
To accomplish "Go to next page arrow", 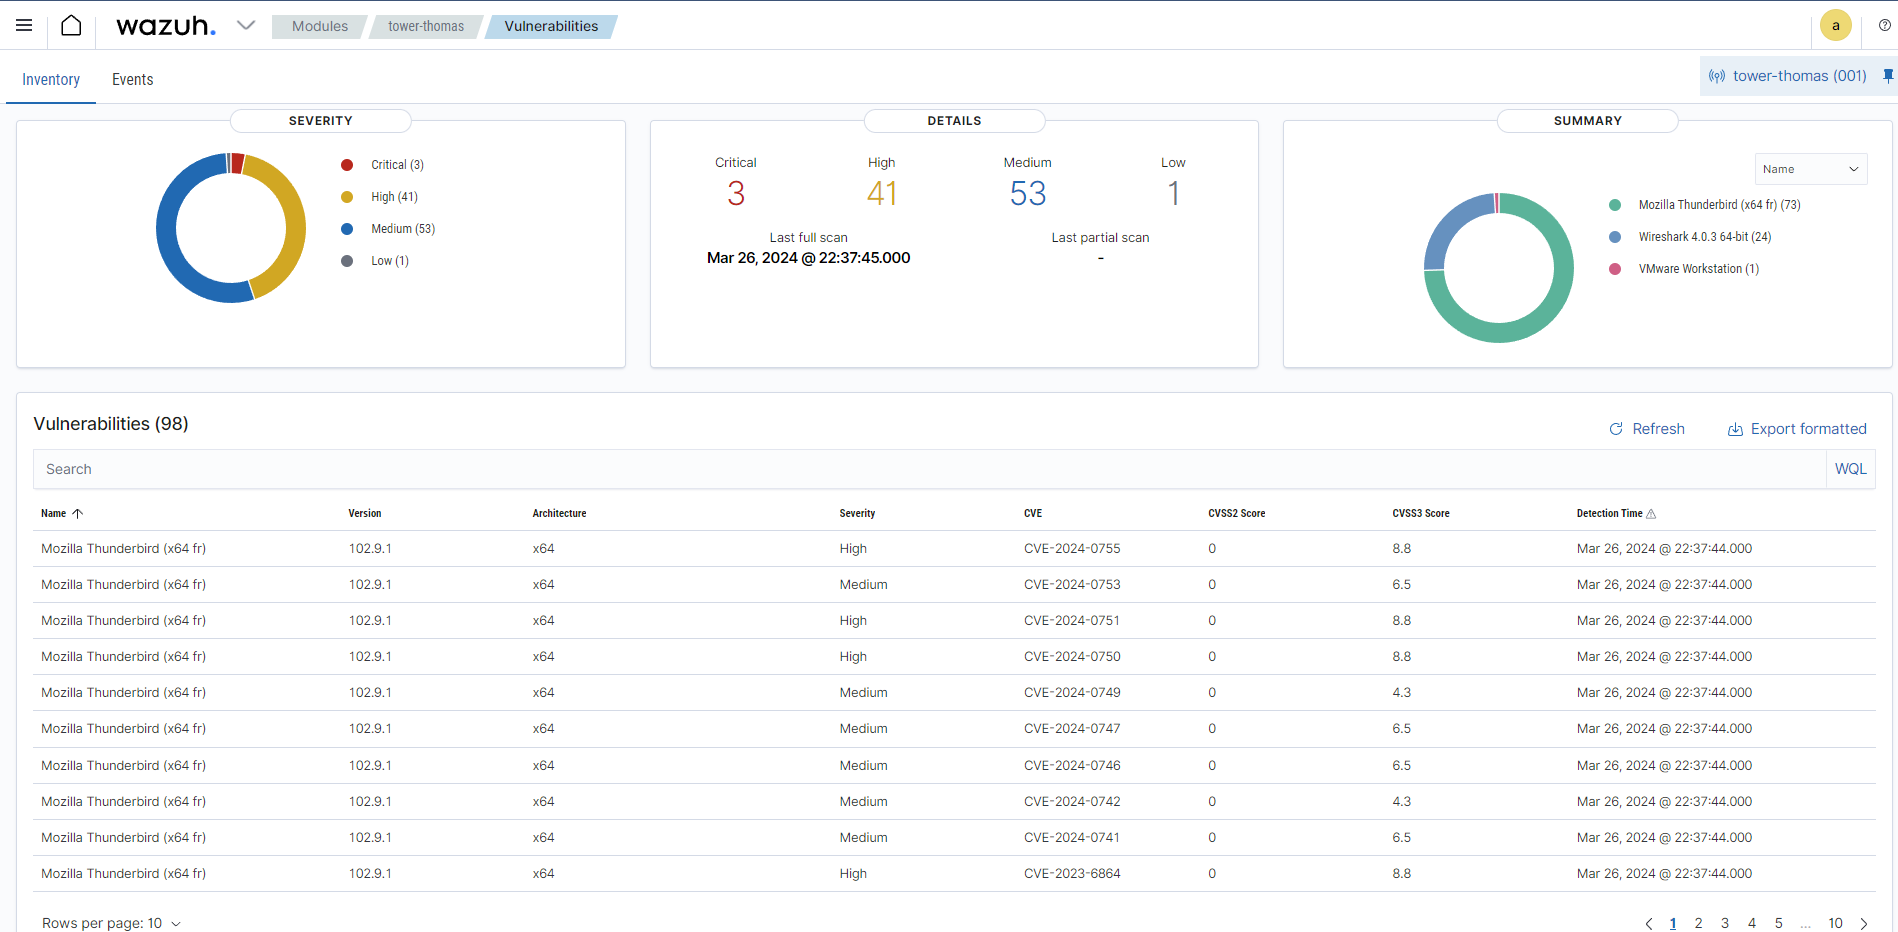I will (1864, 923).
